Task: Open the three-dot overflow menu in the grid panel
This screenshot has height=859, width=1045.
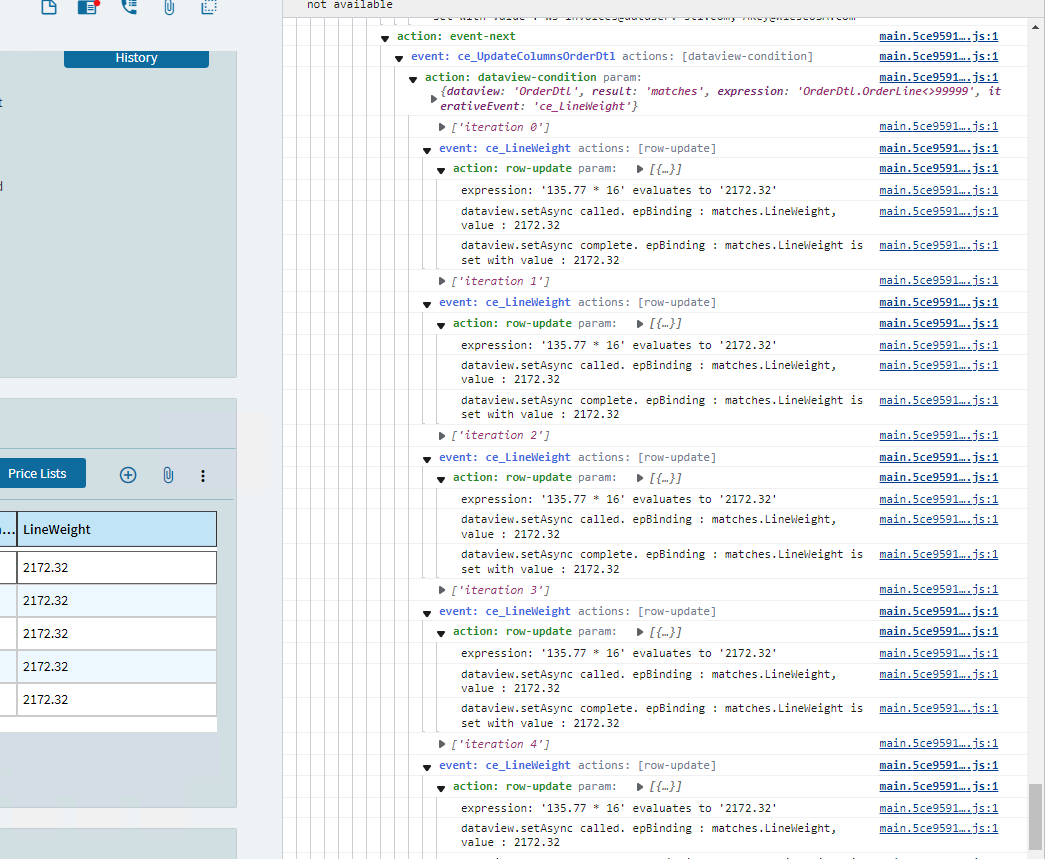Action: tap(203, 475)
